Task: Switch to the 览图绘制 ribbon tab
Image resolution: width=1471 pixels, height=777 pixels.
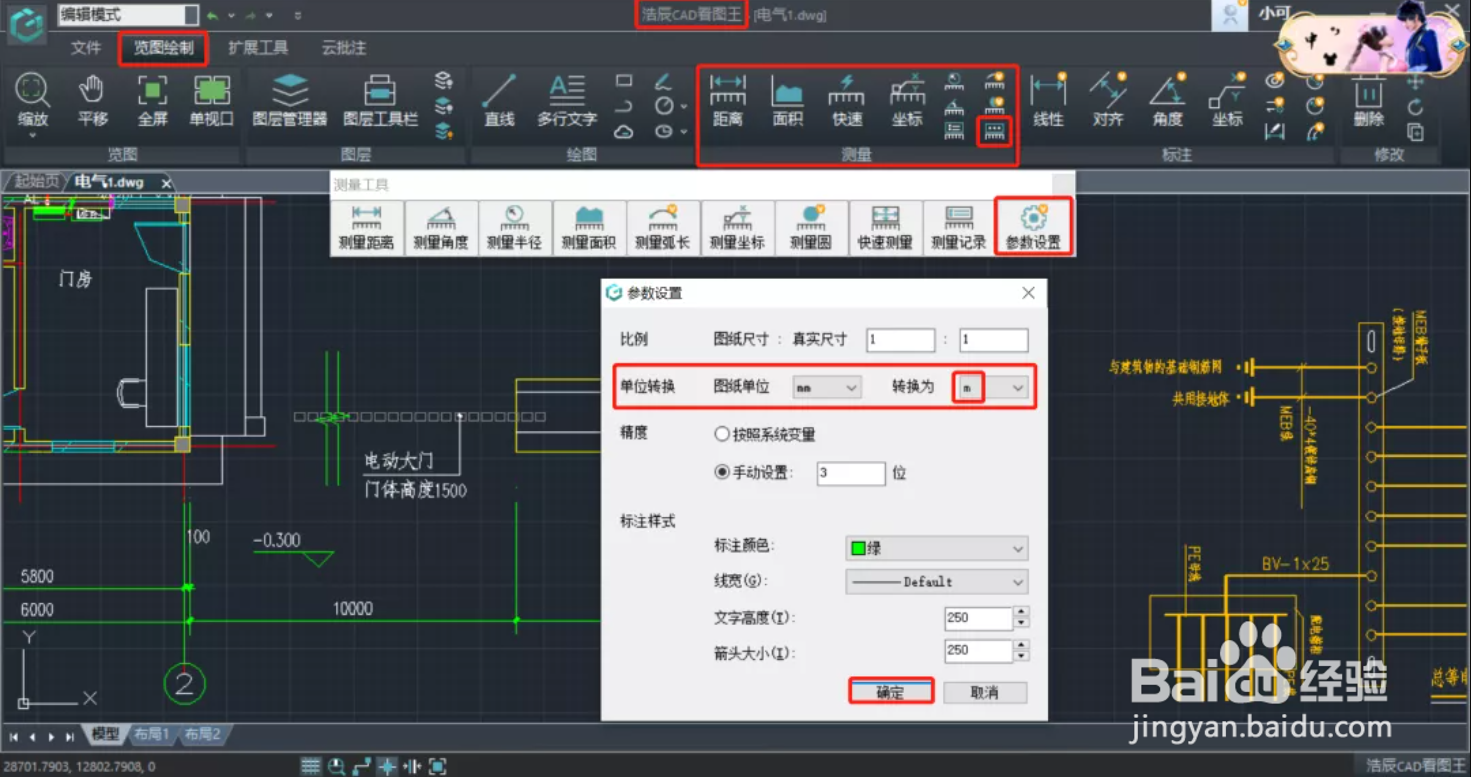Action: 164,48
